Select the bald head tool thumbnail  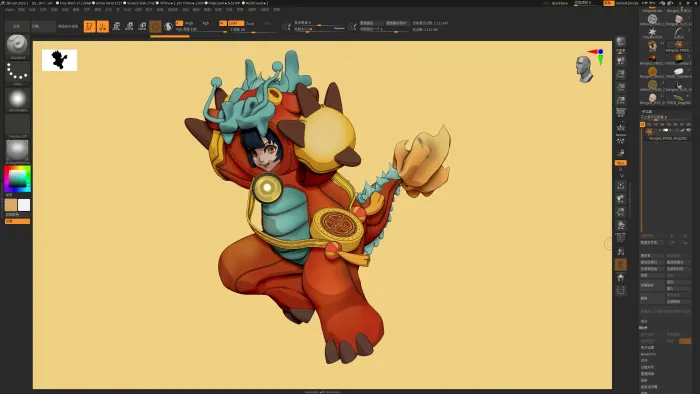[x=652, y=98]
